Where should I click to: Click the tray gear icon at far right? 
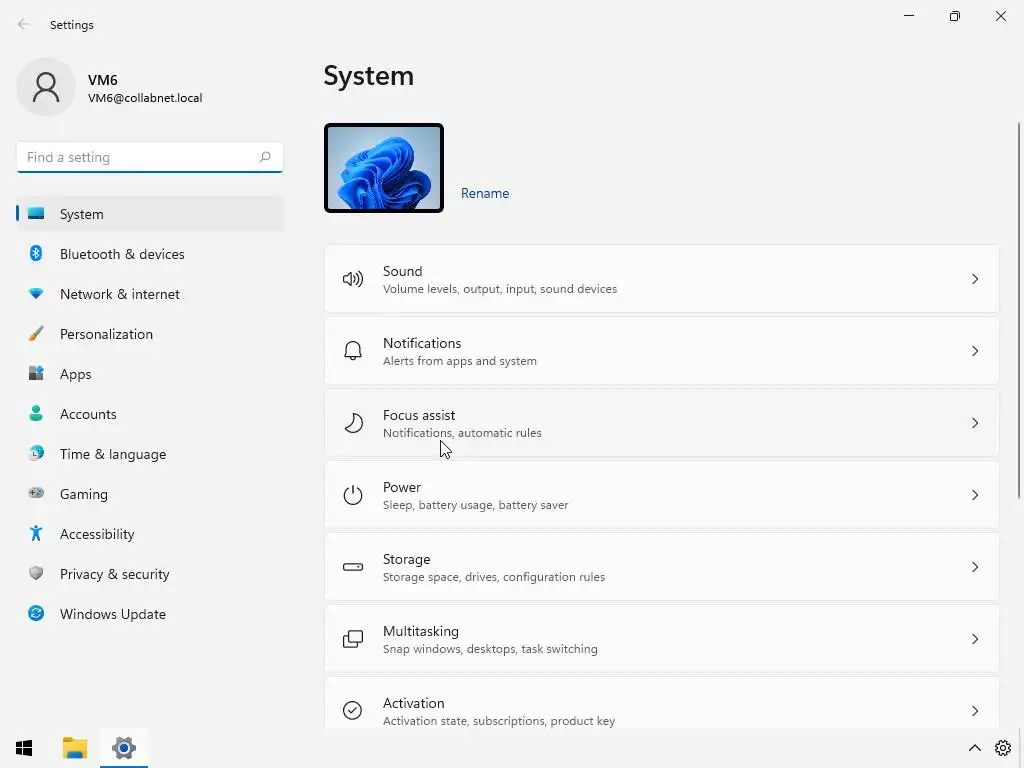tap(1003, 748)
